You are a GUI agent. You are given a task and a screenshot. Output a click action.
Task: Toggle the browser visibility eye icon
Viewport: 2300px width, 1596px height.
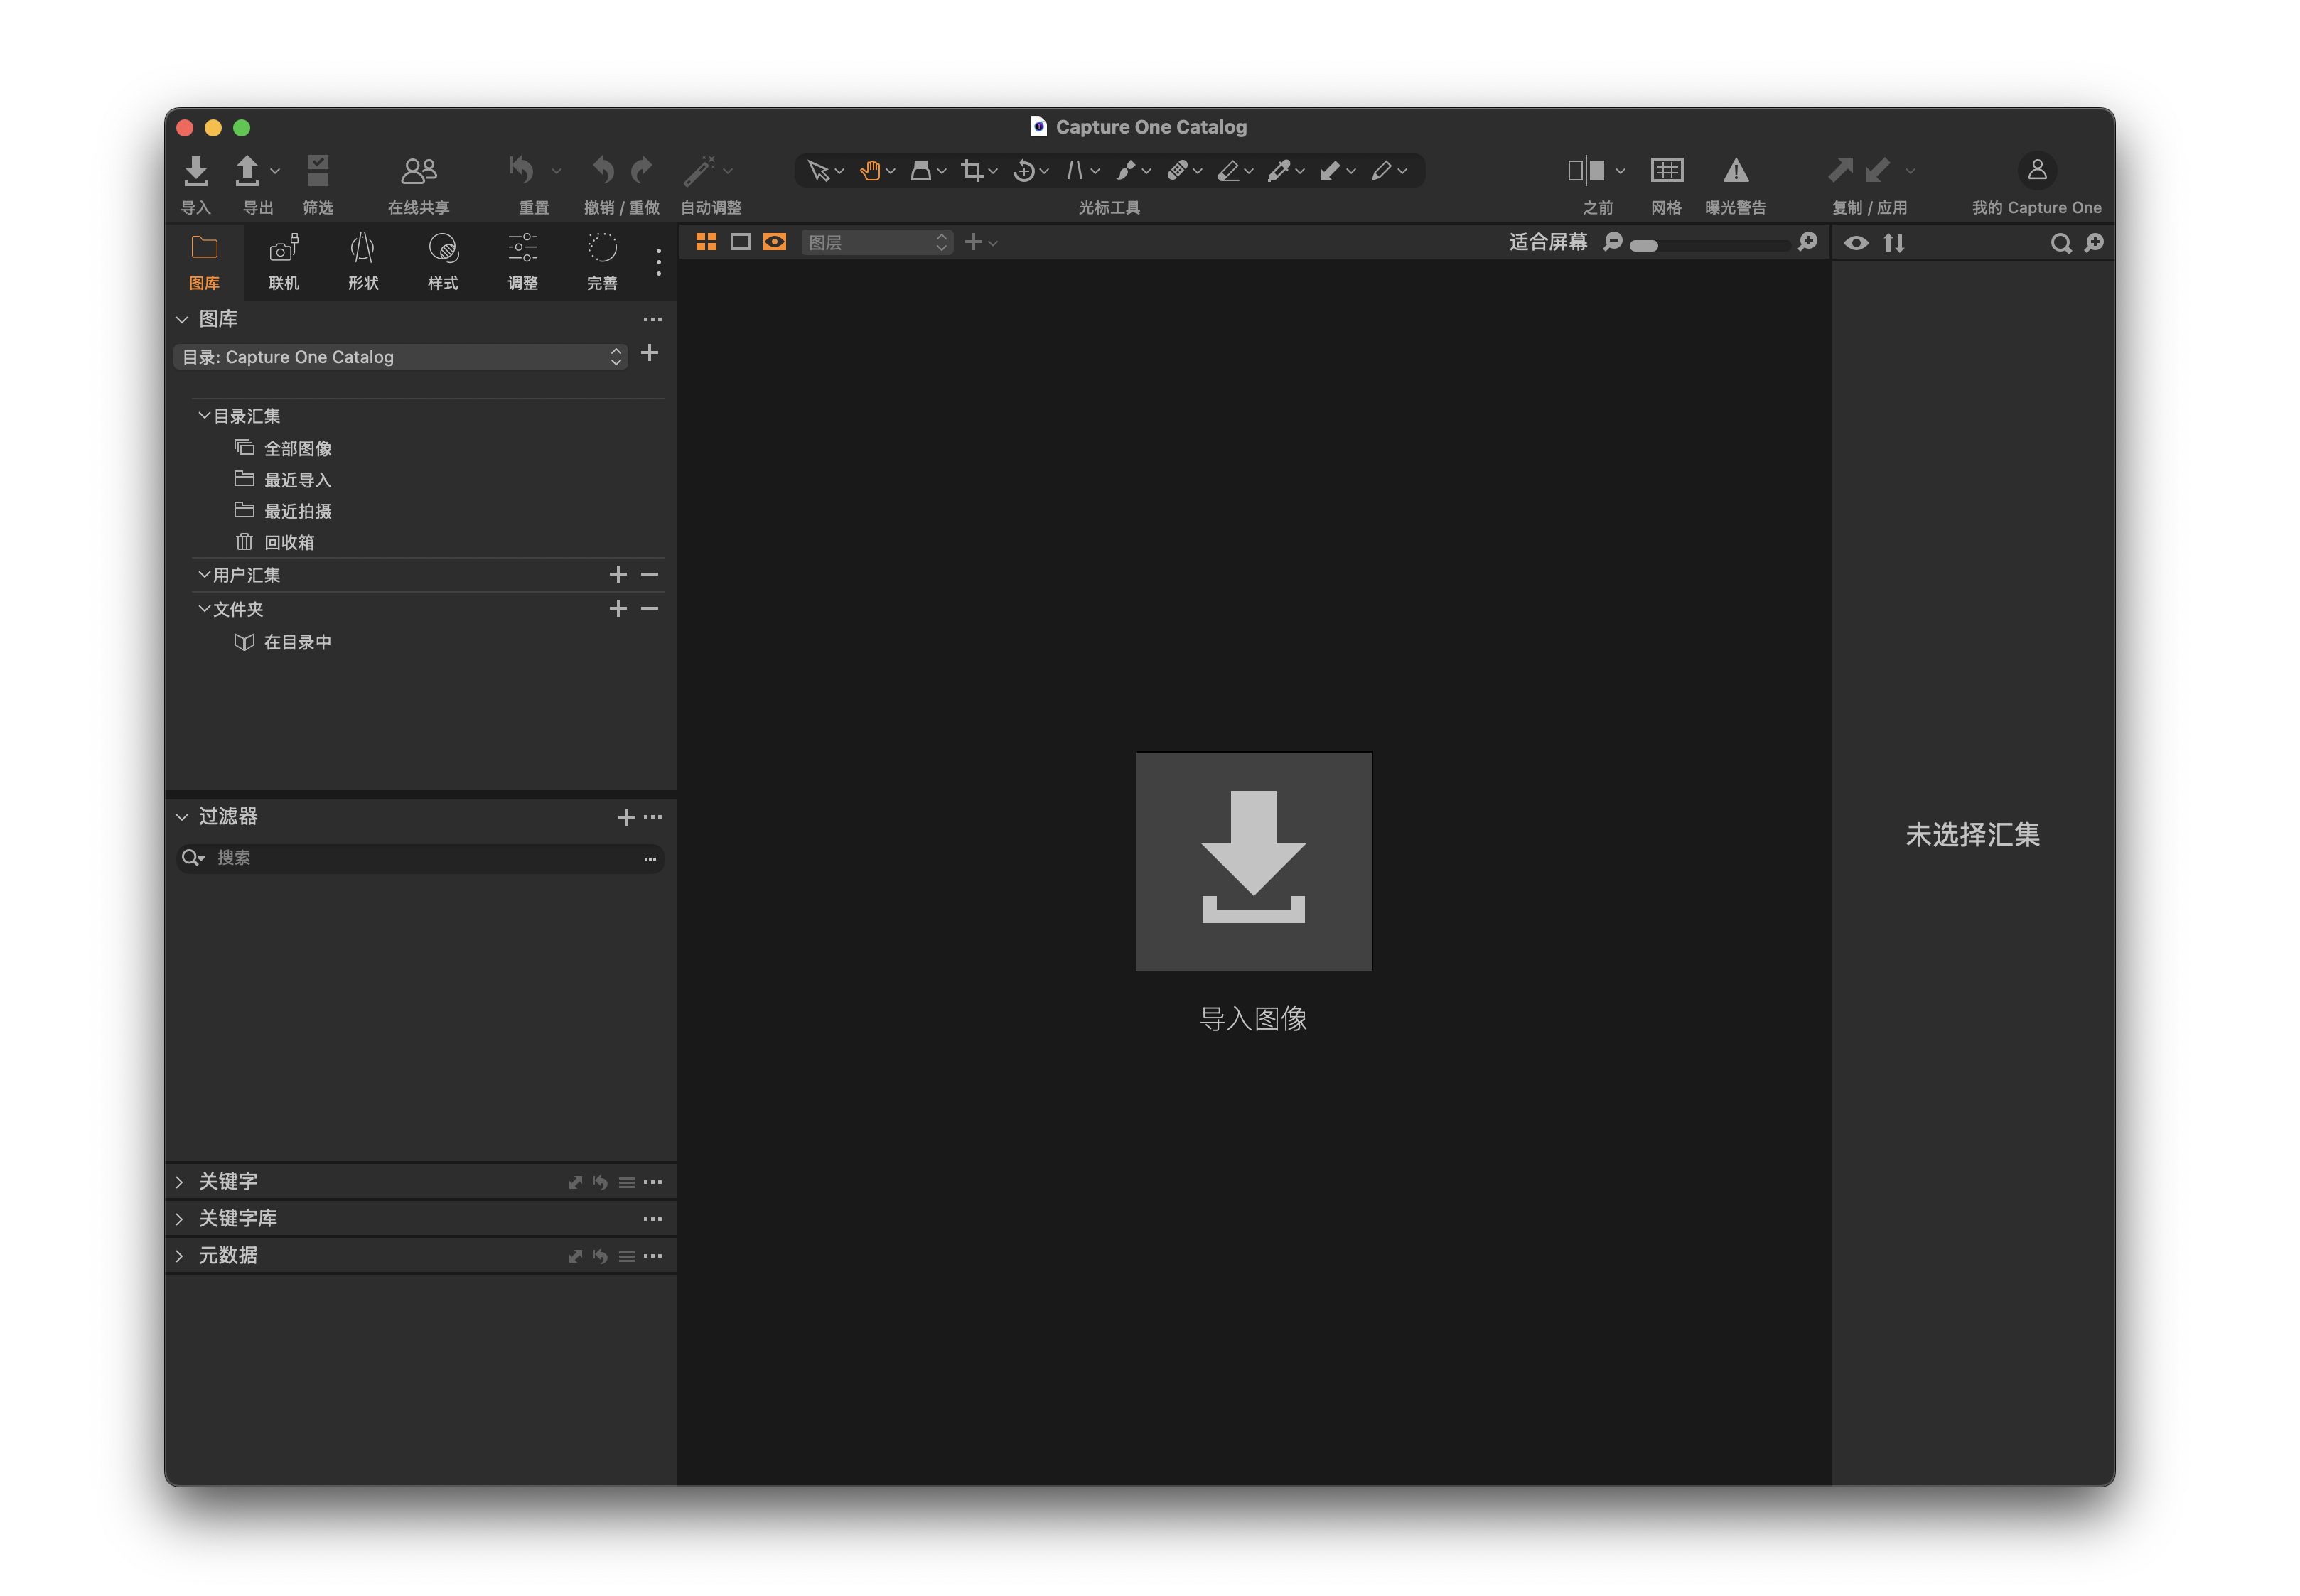[1856, 243]
